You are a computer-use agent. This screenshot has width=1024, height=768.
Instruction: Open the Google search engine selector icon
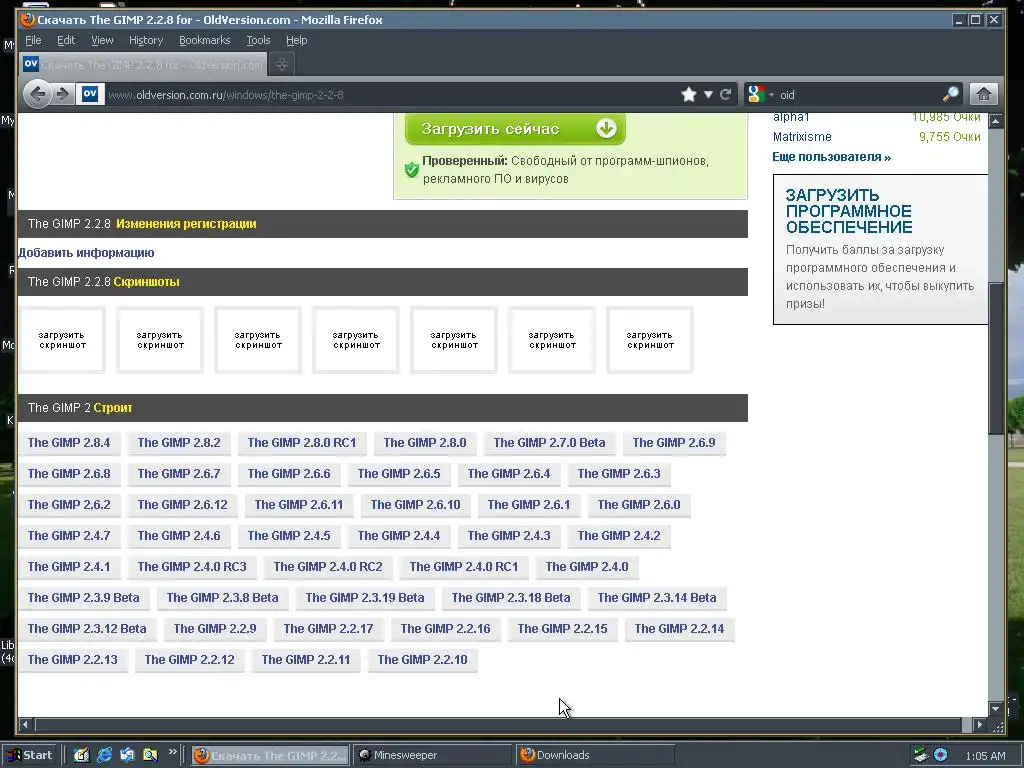pyautogui.click(x=756, y=95)
